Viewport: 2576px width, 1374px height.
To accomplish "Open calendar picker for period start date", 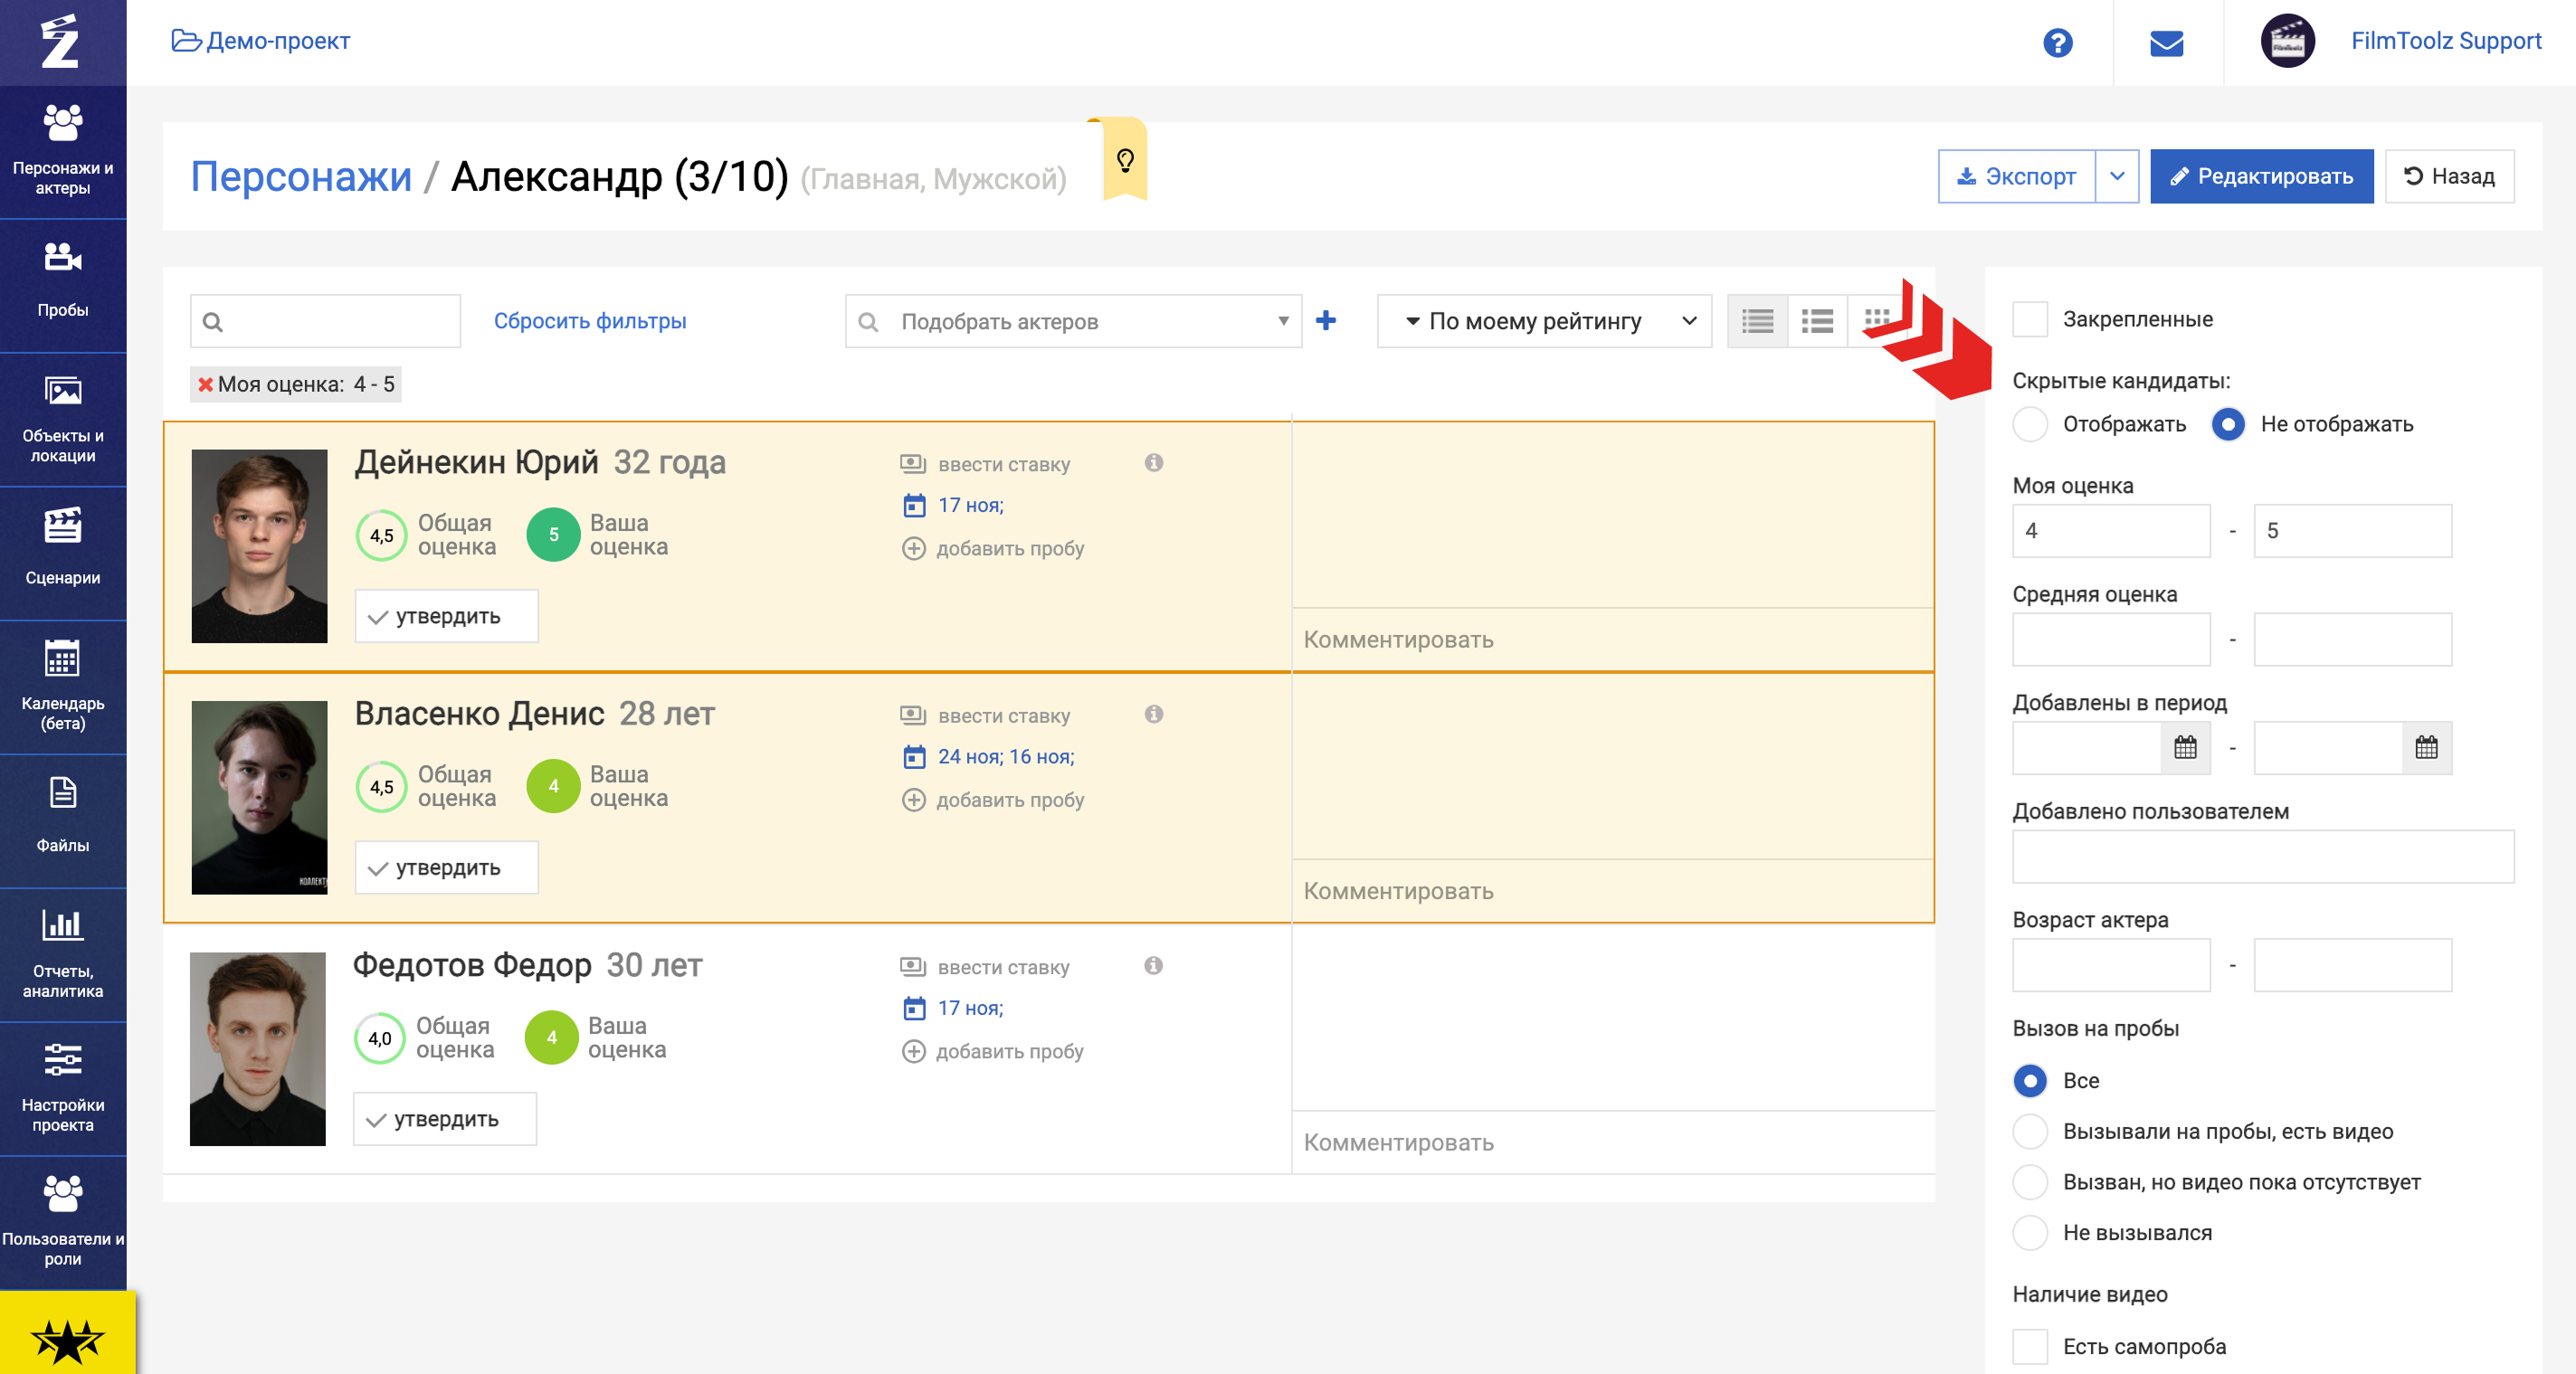I will (2184, 747).
